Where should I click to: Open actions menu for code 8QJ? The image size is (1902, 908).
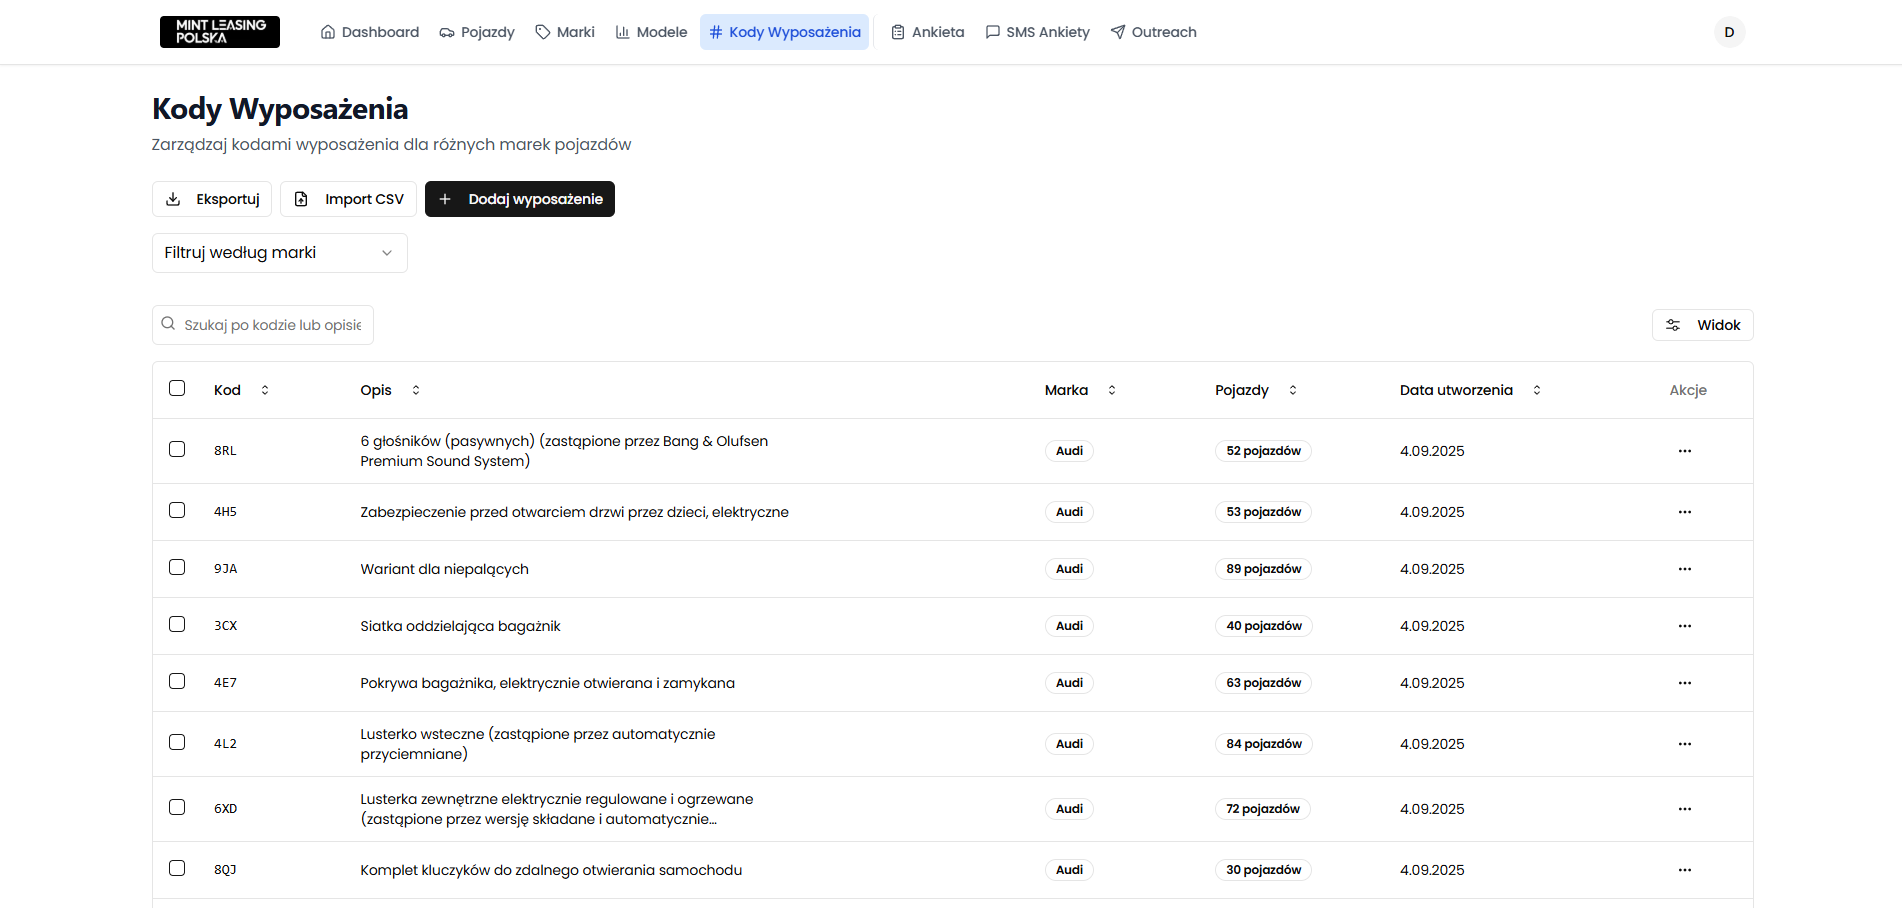tap(1685, 870)
